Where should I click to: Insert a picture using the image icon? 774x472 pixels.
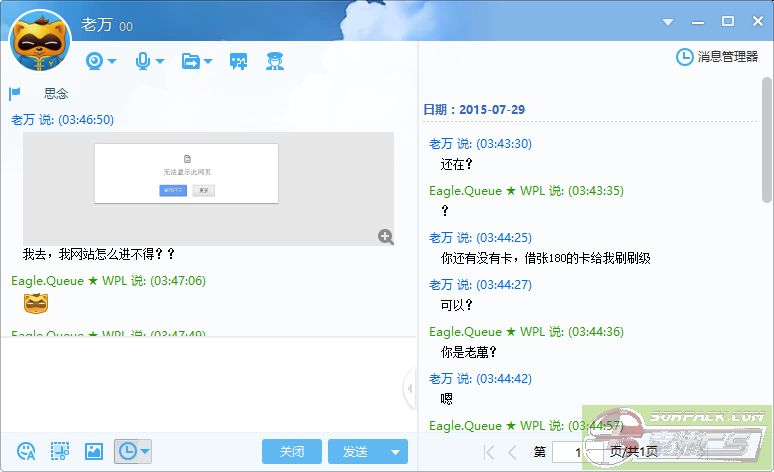point(94,451)
